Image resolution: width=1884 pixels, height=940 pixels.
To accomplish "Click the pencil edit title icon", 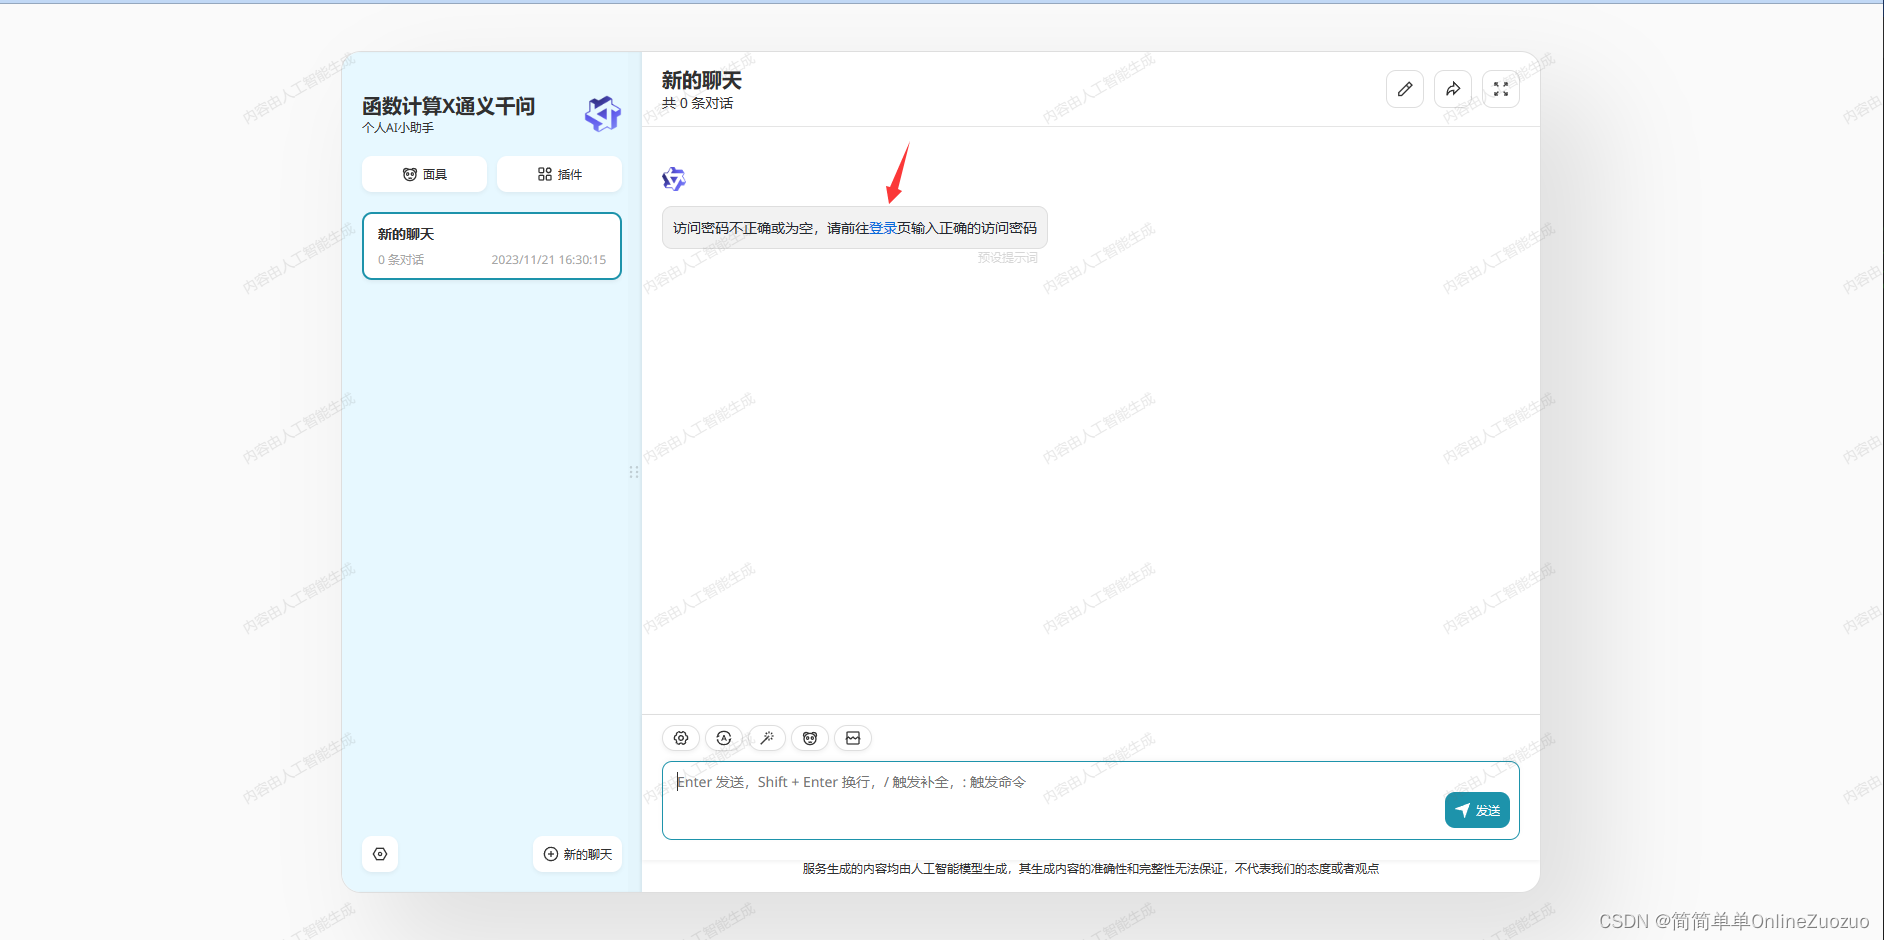I will 1405,89.
